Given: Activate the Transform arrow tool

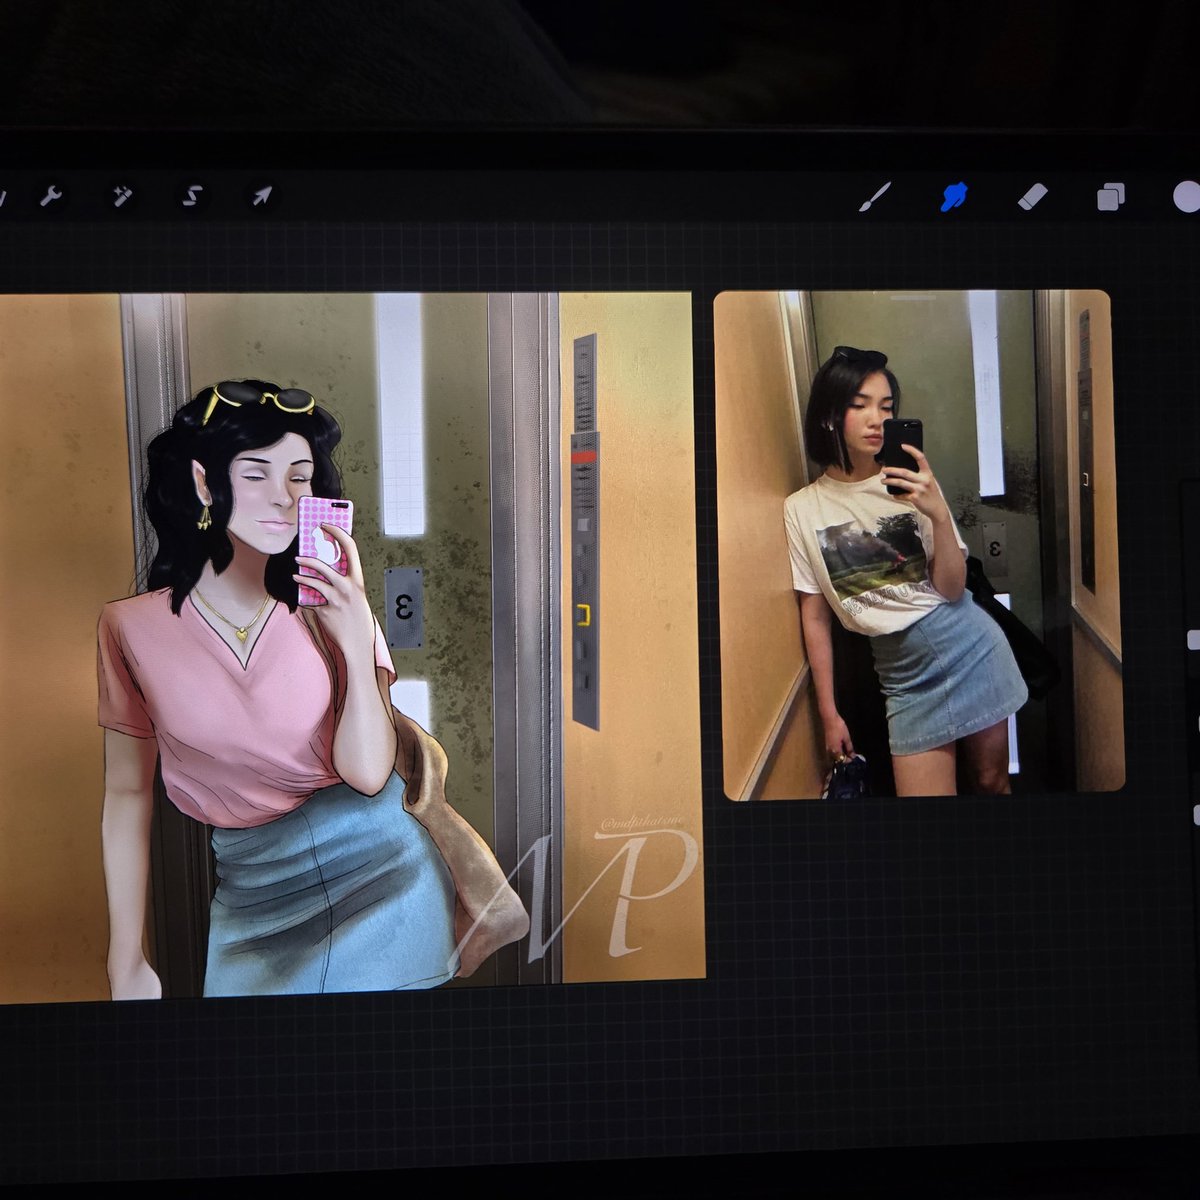Looking at the screenshot, I should coord(262,196).
